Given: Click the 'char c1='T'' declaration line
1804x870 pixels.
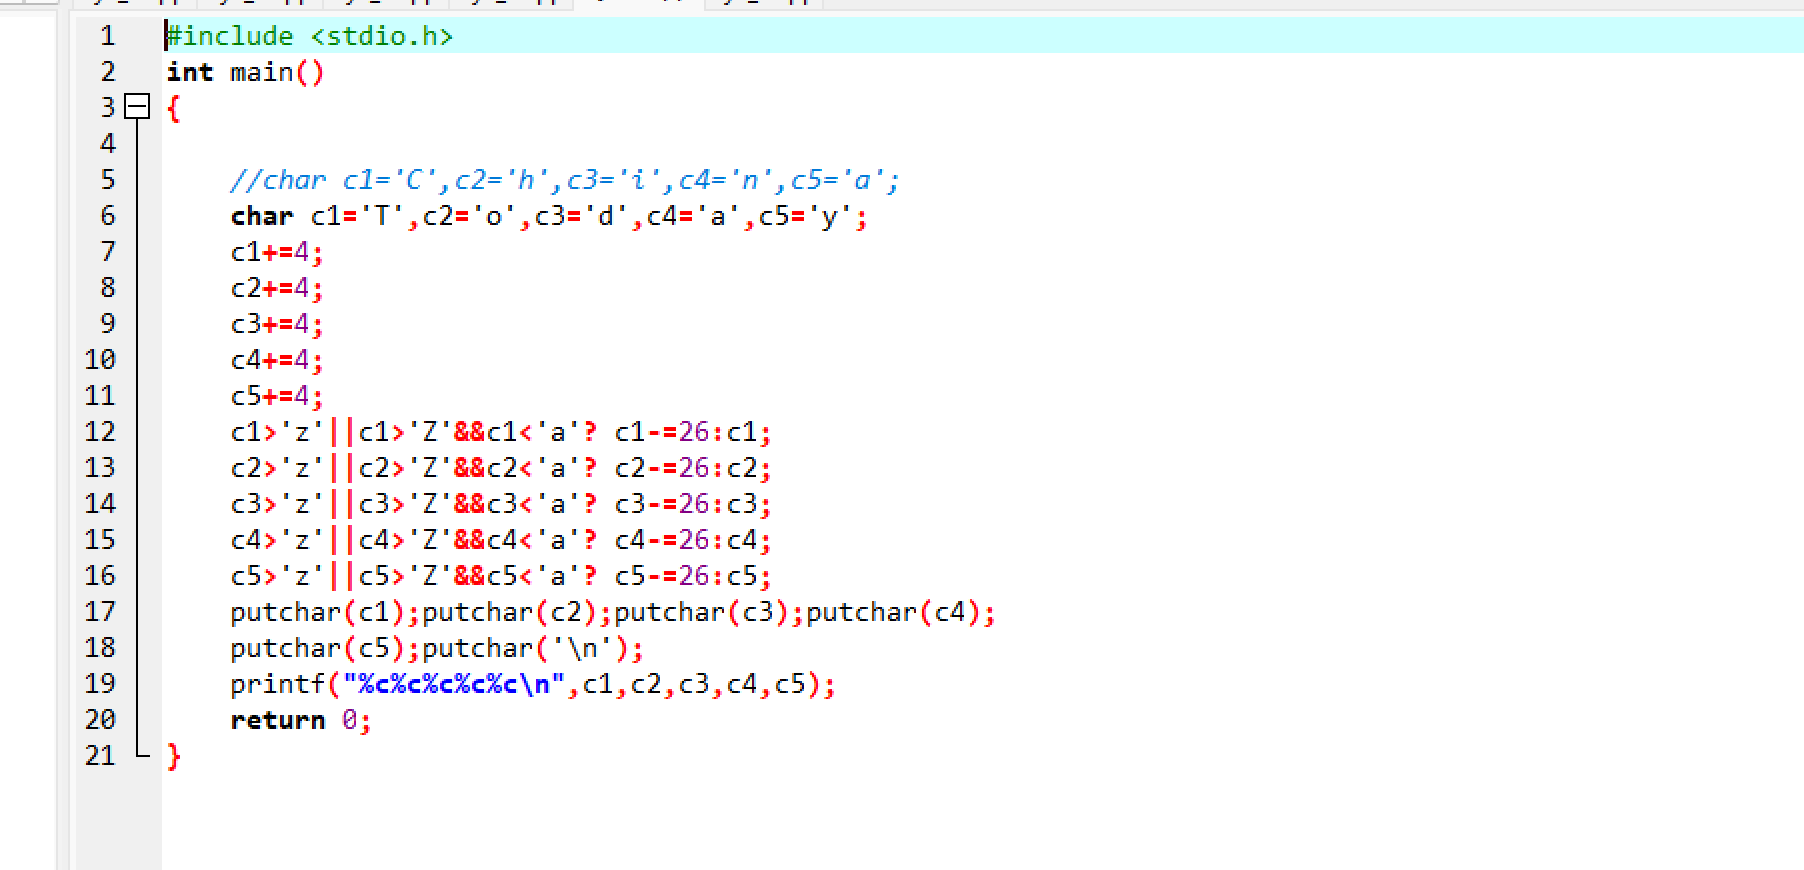Looking at the screenshot, I should tap(549, 216).
